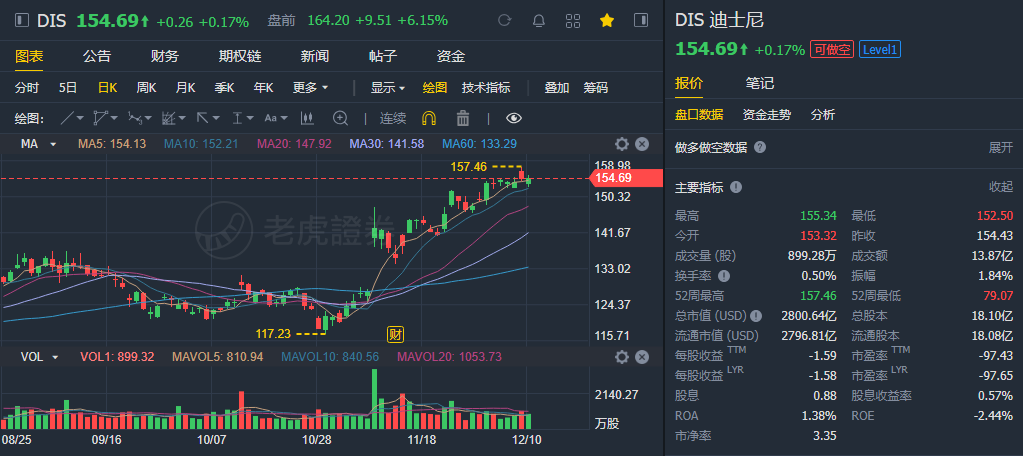Switch to 资金 tab

point(451,56)
